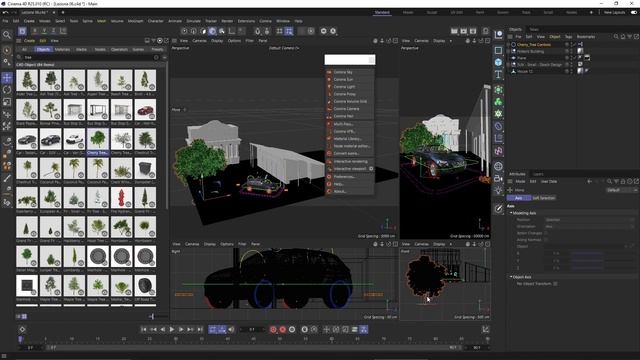Choose About from the Corona menu
640x360 pixels.
(x=350, y=191)
